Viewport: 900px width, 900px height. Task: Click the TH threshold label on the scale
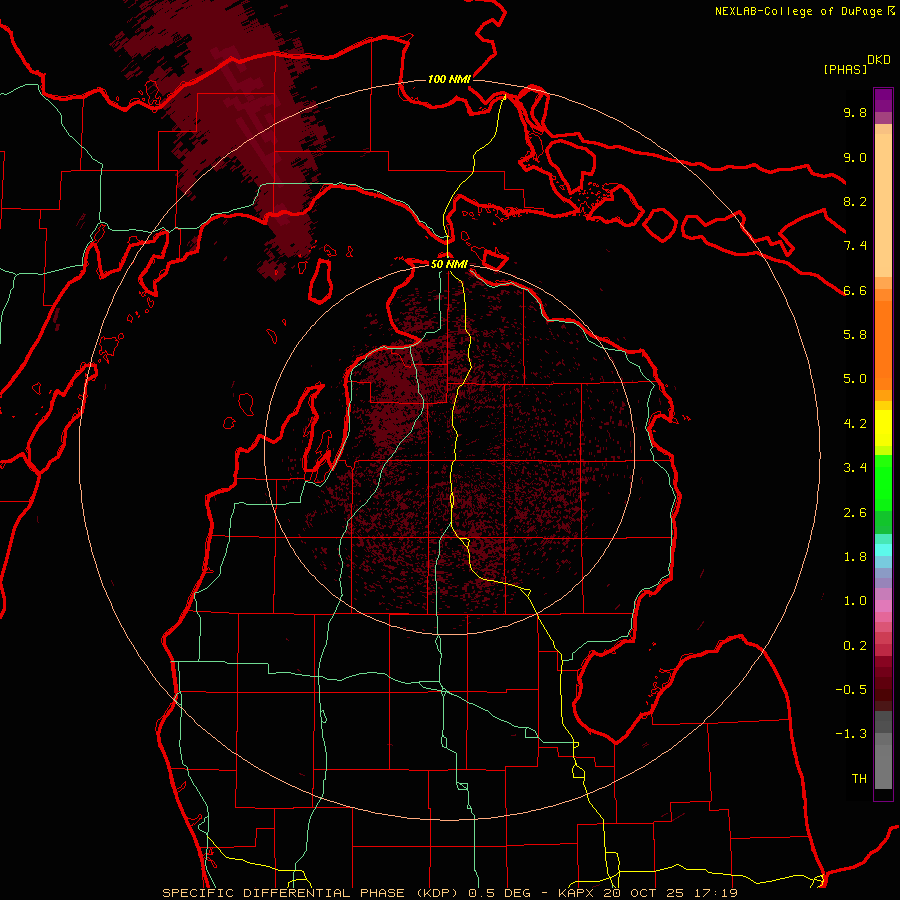[859, 779]
